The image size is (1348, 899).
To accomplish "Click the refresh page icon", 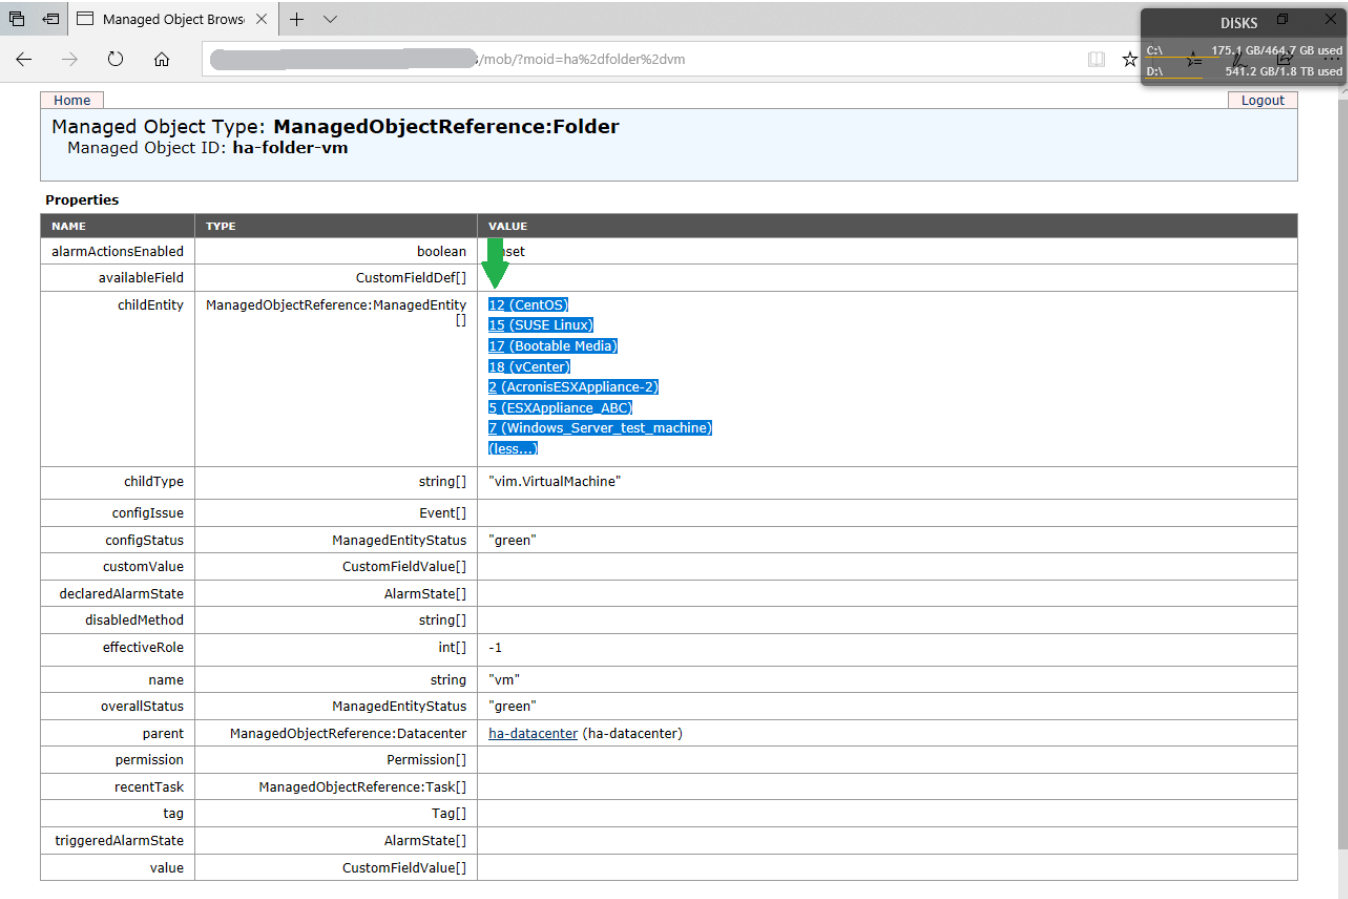I will click(115, 59).
